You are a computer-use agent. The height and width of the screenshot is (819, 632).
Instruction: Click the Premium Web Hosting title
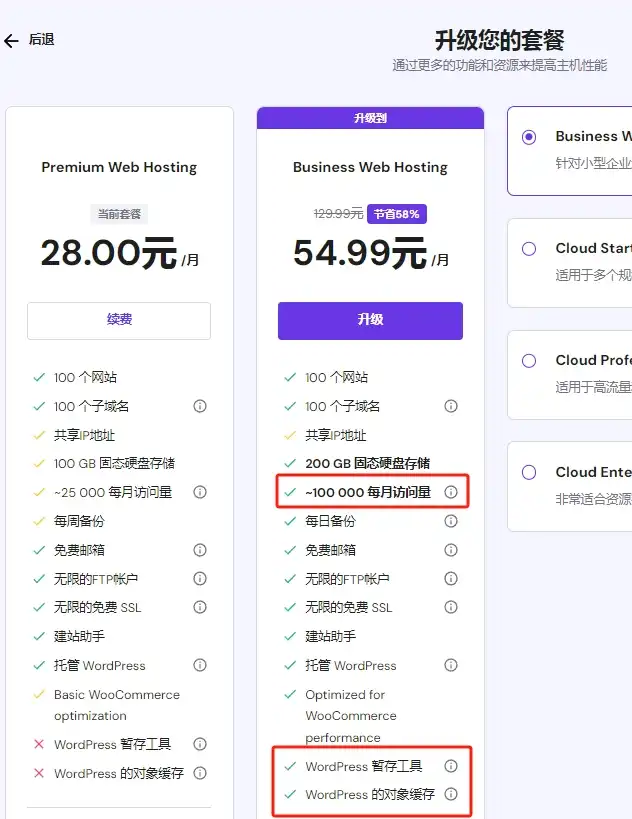coord(119,167)
